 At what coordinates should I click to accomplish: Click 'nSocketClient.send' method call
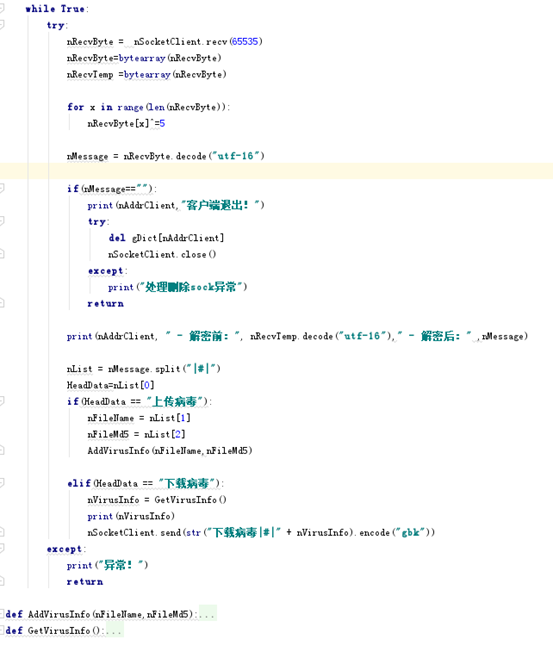134,533
